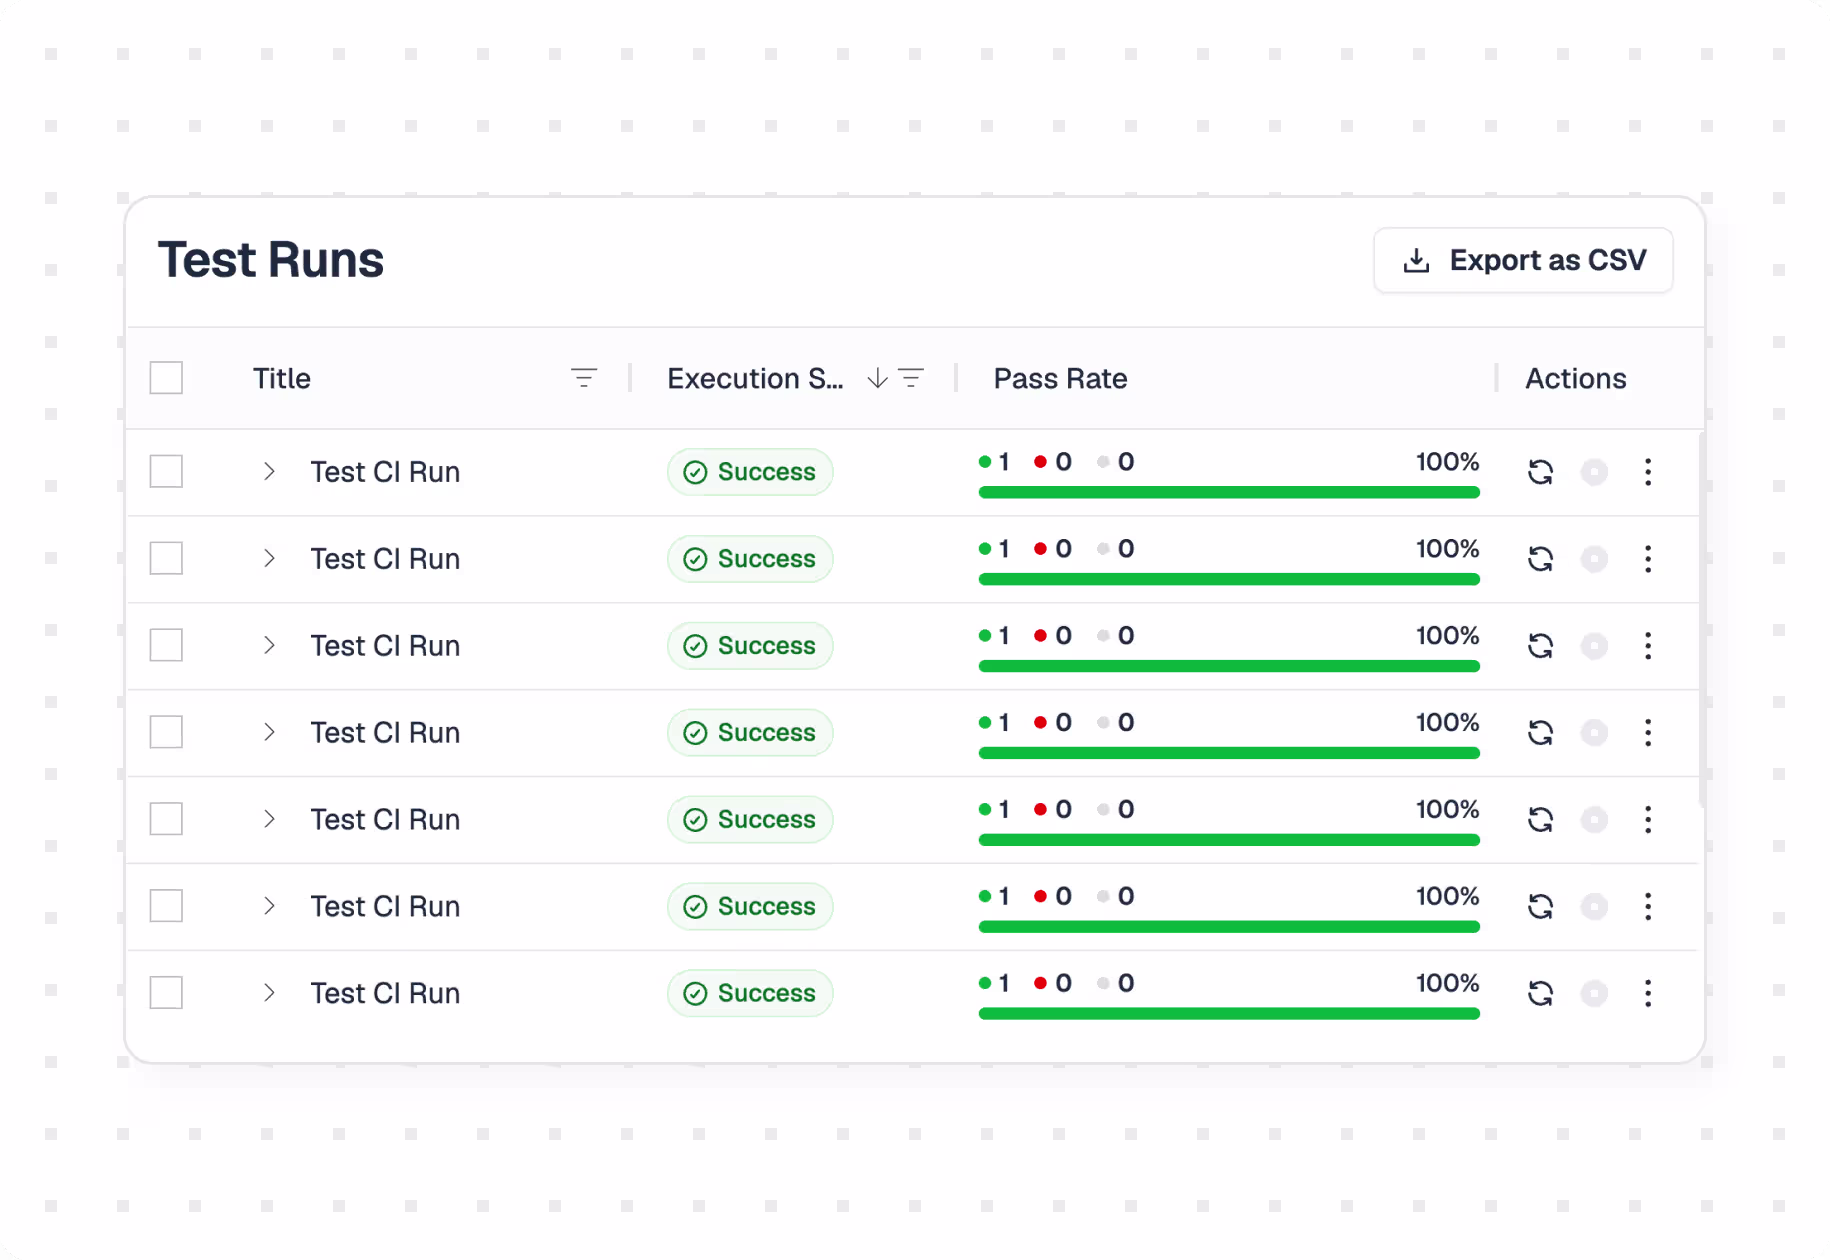This screenshot has width=1830, height=1260.
Task: Rerun the second Test CI Run
Action: pyautogui.click(x=1540, y=558)
